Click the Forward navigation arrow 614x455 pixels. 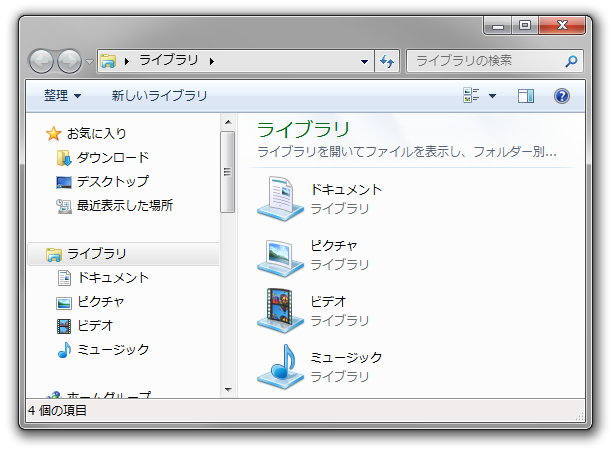(x=69, y=61)
